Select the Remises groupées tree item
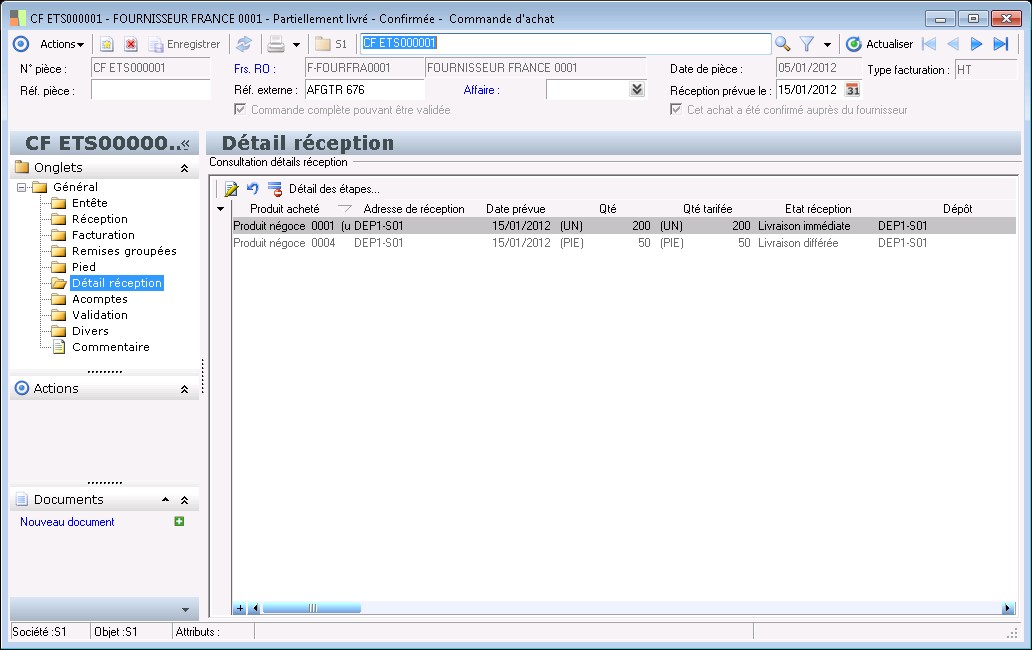Image resolution: width=1032 pixels, height=650 pixels. pyautogui.click(x=124, y=251)
